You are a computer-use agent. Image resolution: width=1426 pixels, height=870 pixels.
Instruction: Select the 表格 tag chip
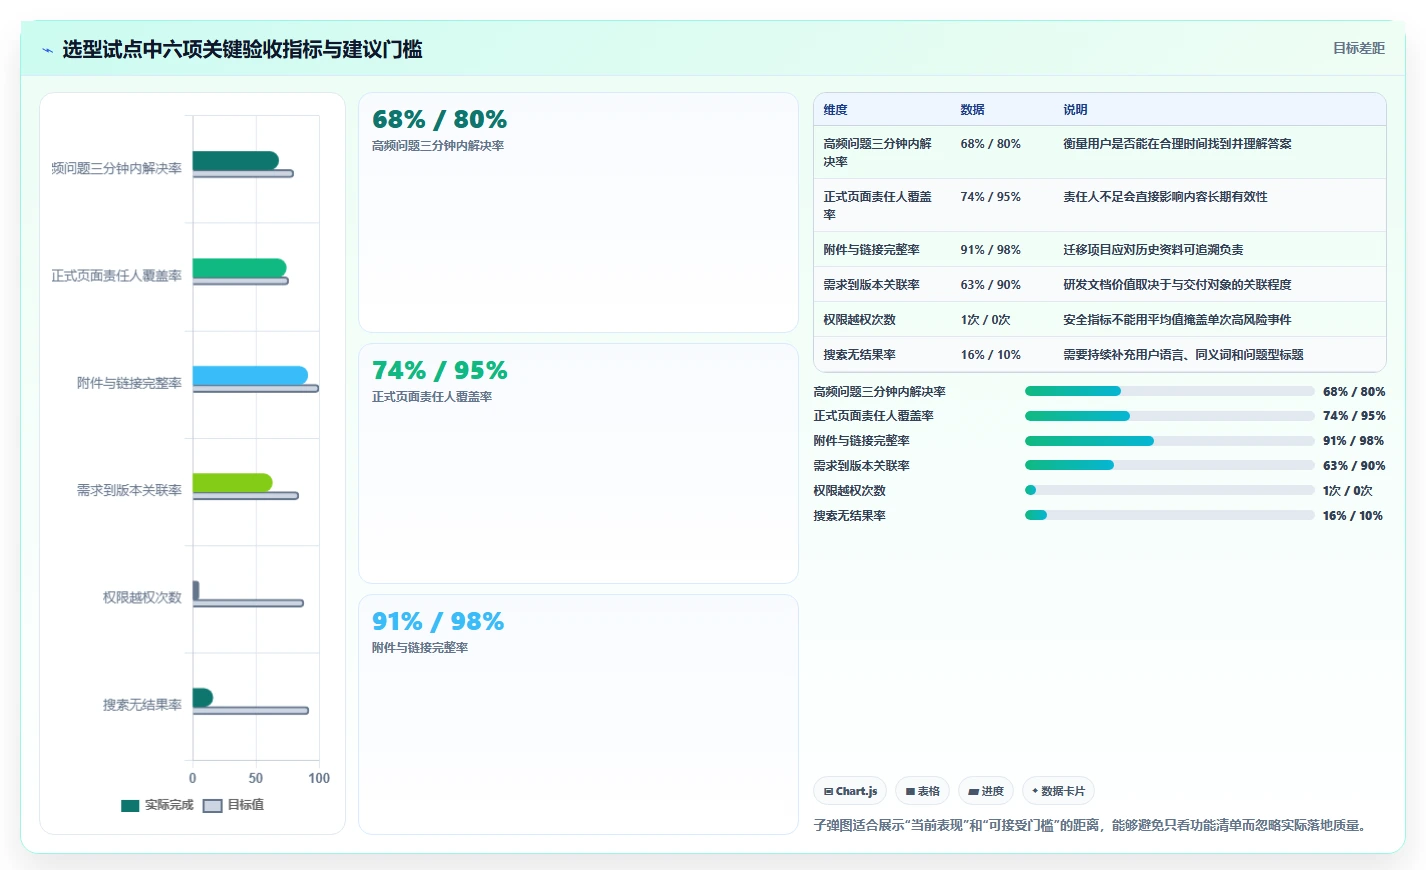(x=922, y=791)
